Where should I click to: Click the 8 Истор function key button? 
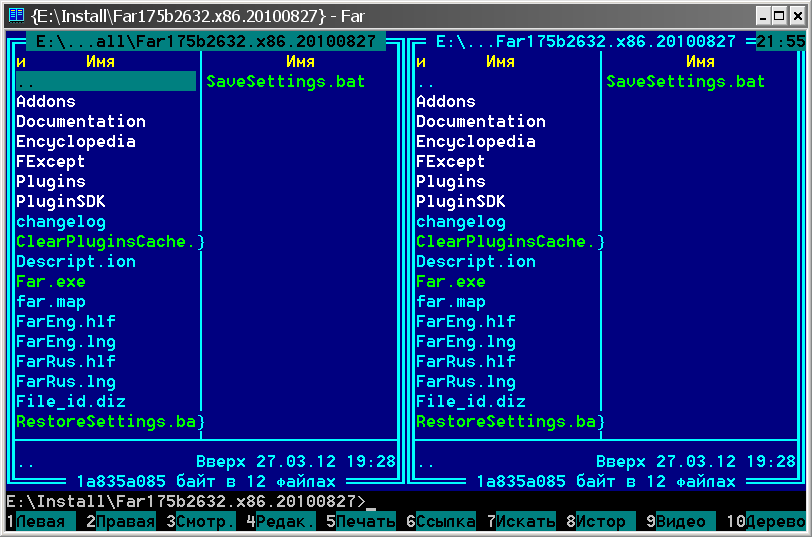click(x=601, y=521)
